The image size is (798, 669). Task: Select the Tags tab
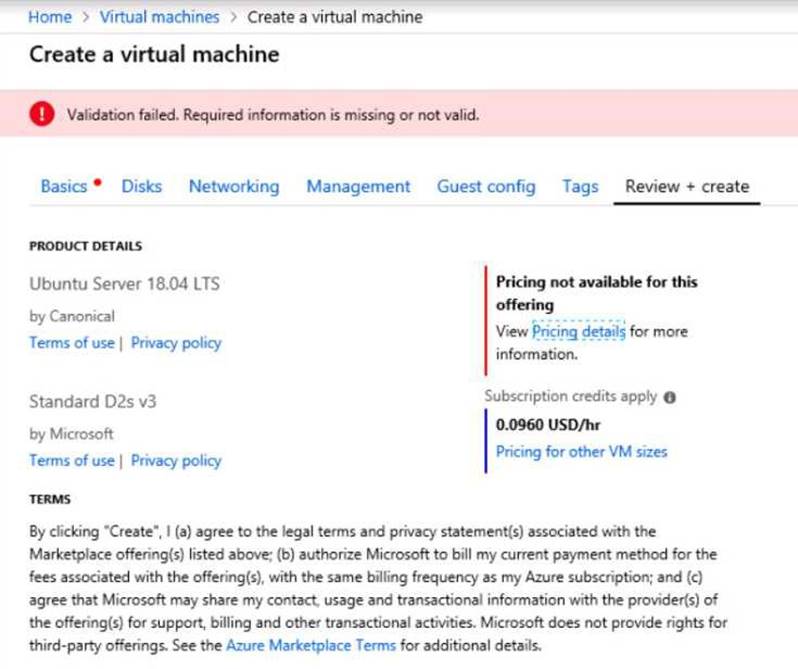tap(580, 186)
